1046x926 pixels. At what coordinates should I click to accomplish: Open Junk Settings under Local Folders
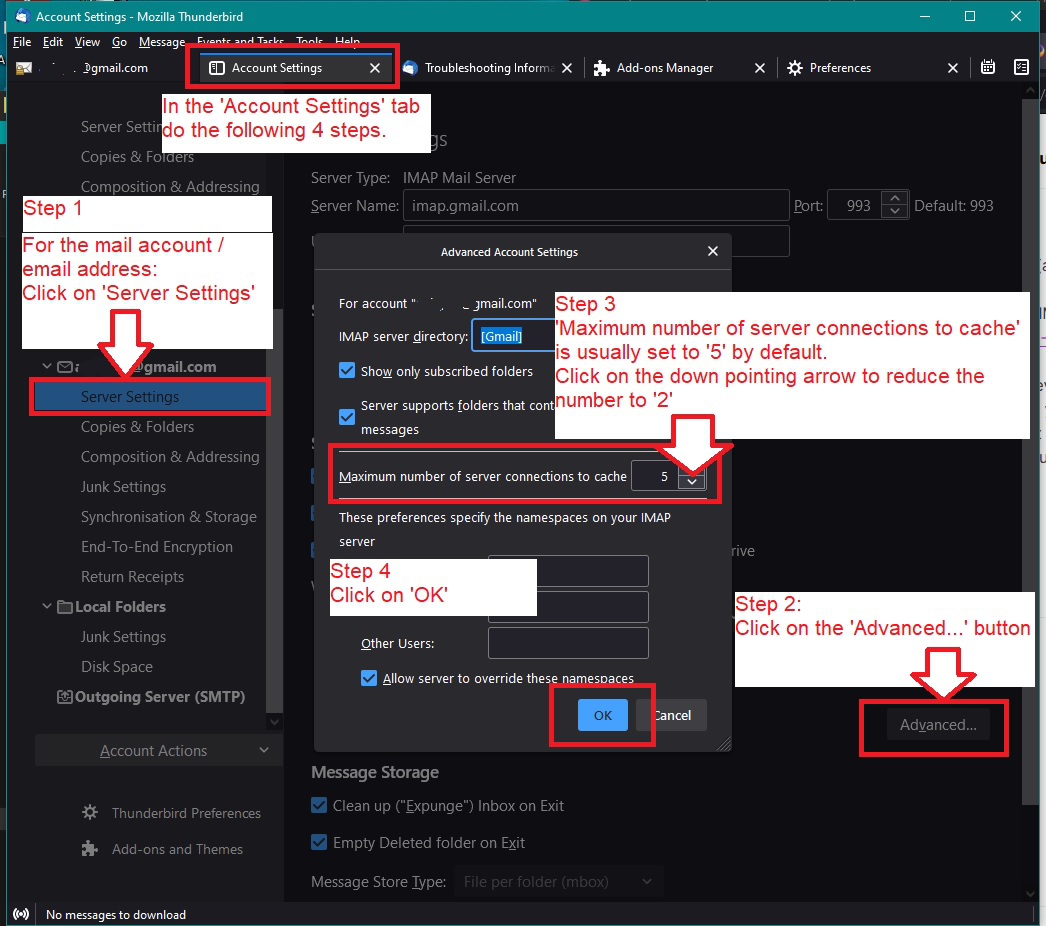click(x=123, y=637)
